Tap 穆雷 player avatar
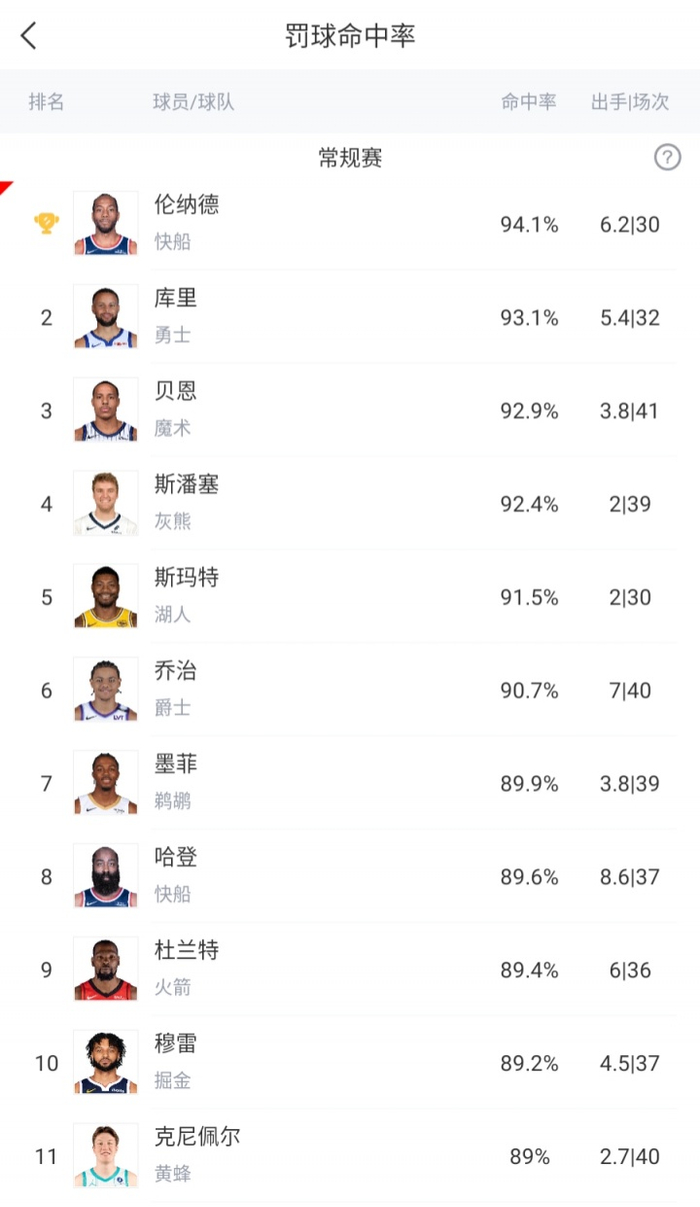Image resolution: width=700 pixels, height=1207 pixels. [106, 1062]
